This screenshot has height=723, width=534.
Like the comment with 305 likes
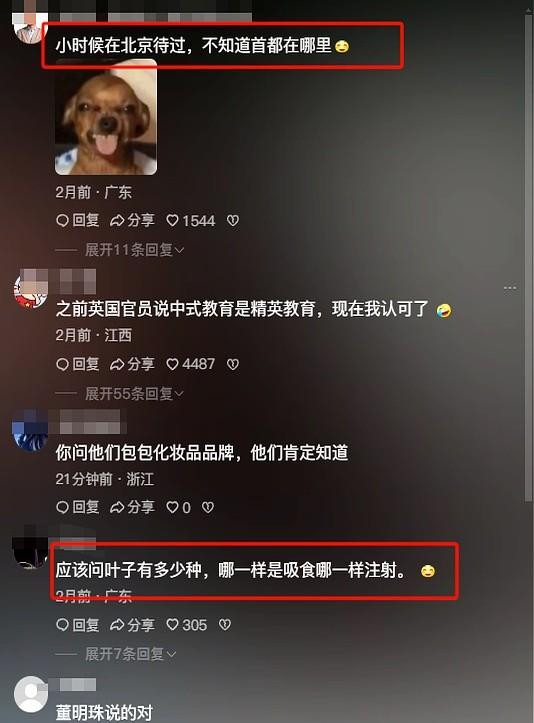[186, 625]
